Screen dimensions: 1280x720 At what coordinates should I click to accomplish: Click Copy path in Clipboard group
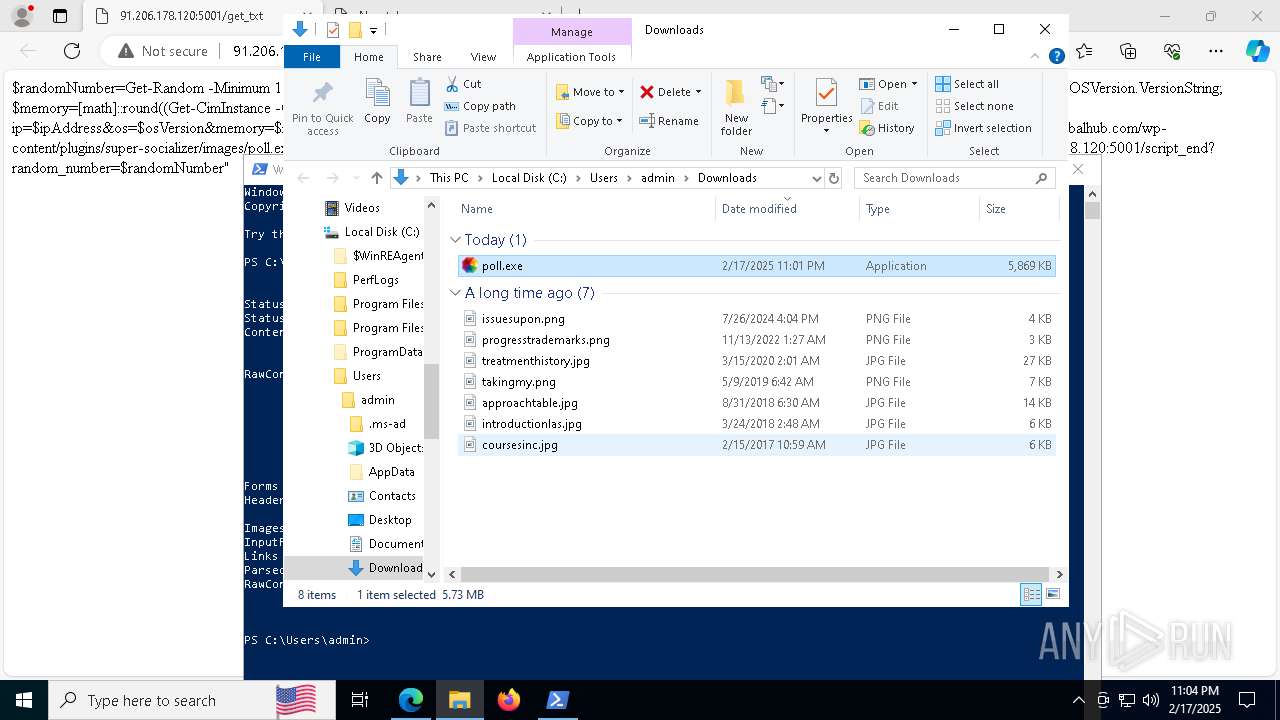click(x=481, y=106)
